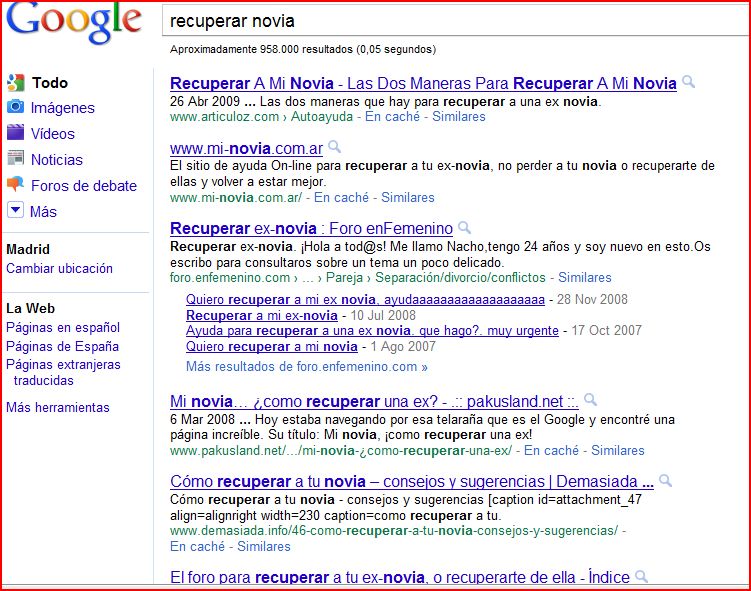The height and width of the screenshot is (591, 751).
Task: Filter by Páginas extranjeras traducidas
Action: coord(63,372)
